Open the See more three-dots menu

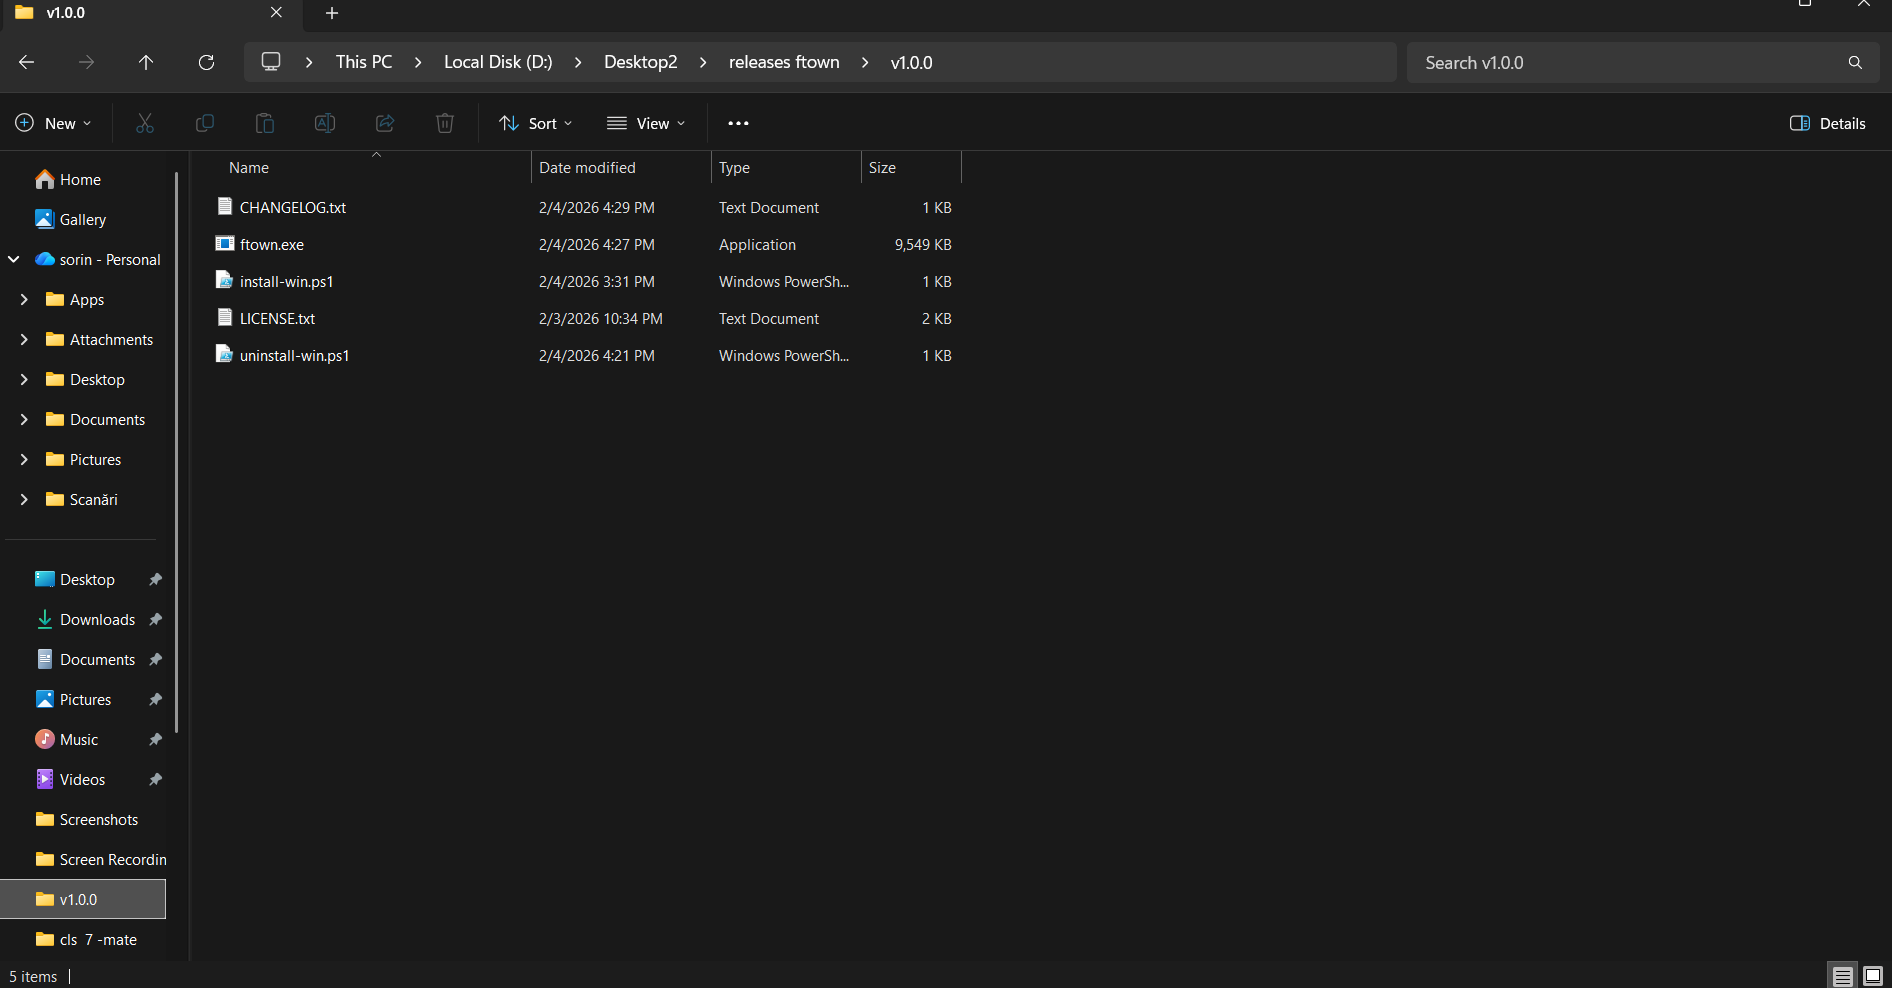pyautogui.click(x=738, y=123)
